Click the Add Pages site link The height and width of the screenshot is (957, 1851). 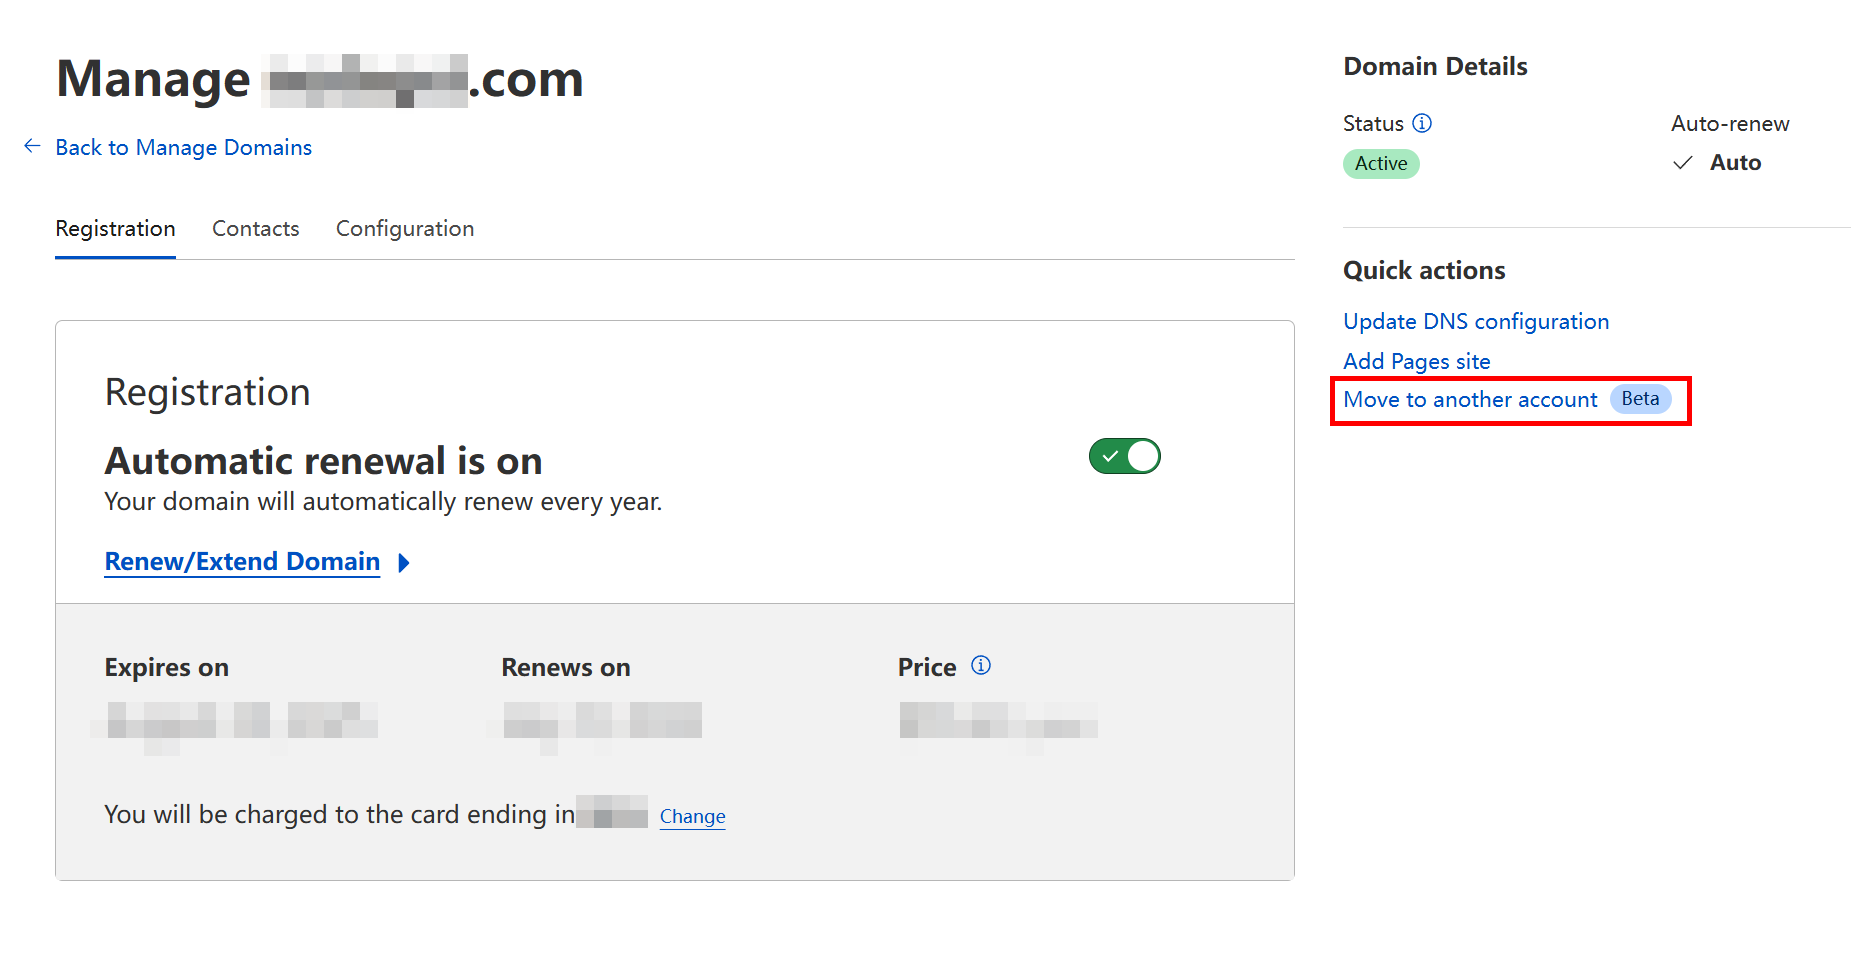[1416, 362]
